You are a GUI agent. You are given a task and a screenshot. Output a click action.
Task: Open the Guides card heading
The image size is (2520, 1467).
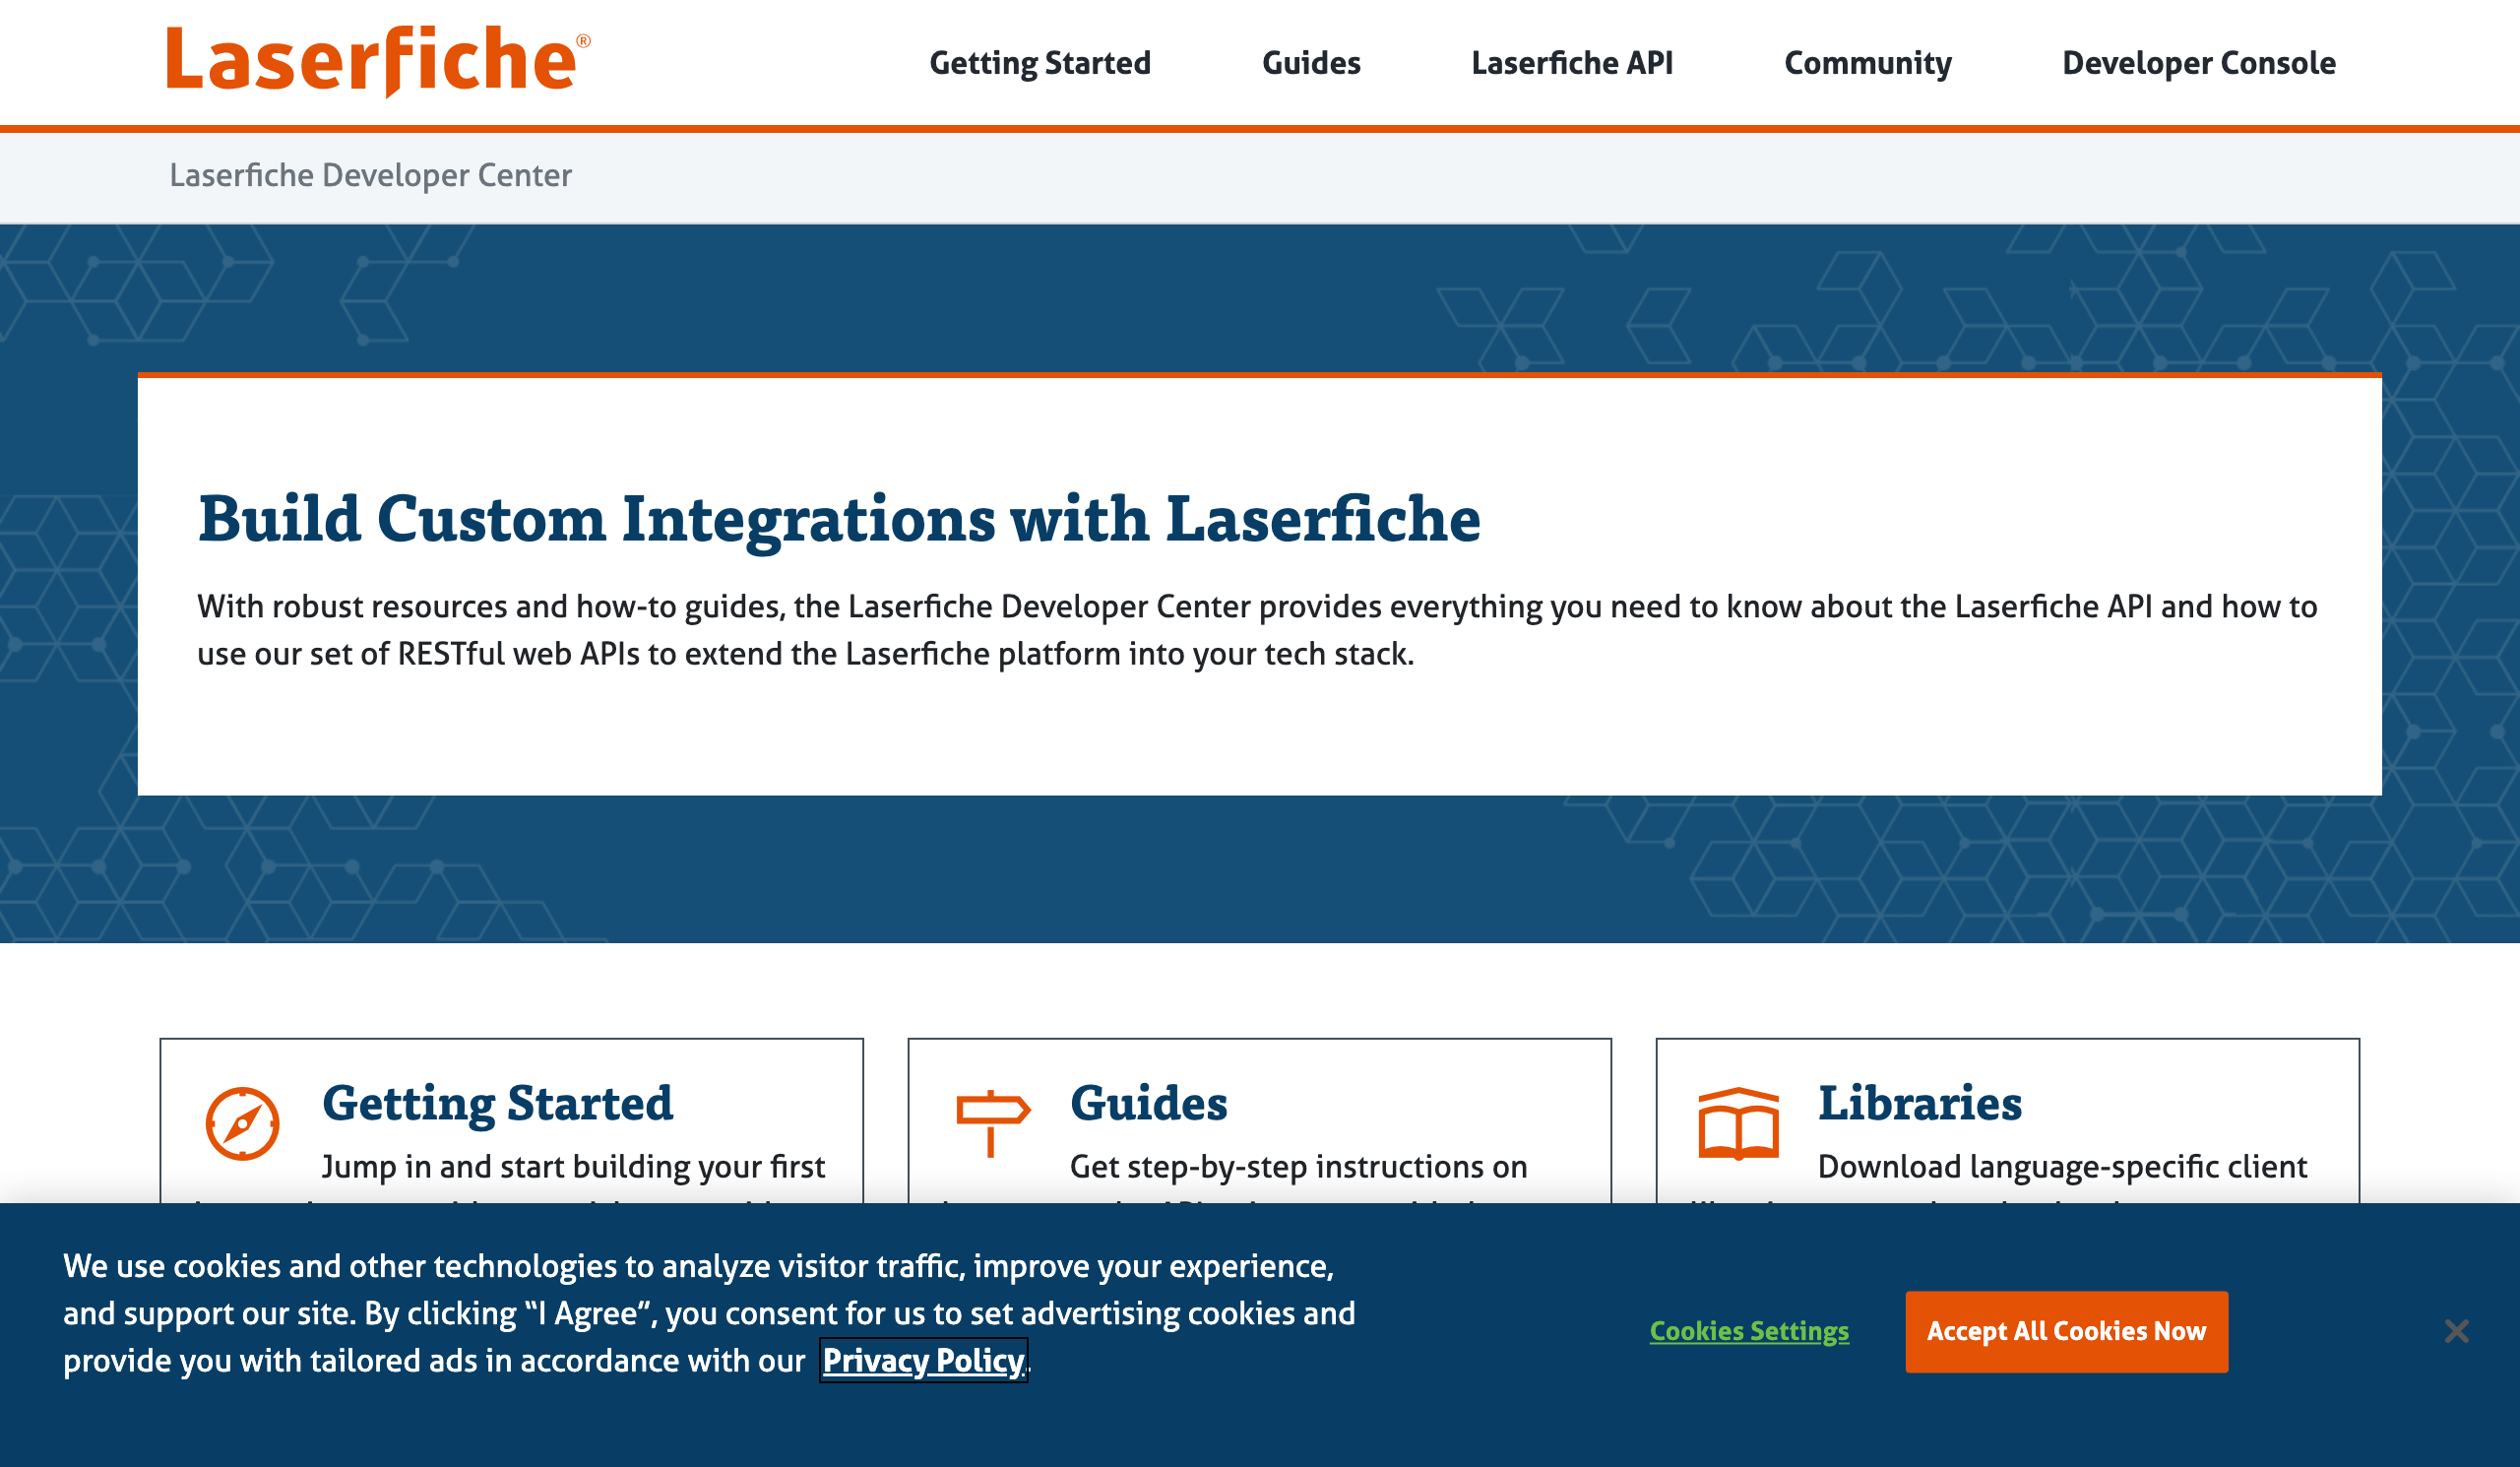(x=1148, y=1103)
